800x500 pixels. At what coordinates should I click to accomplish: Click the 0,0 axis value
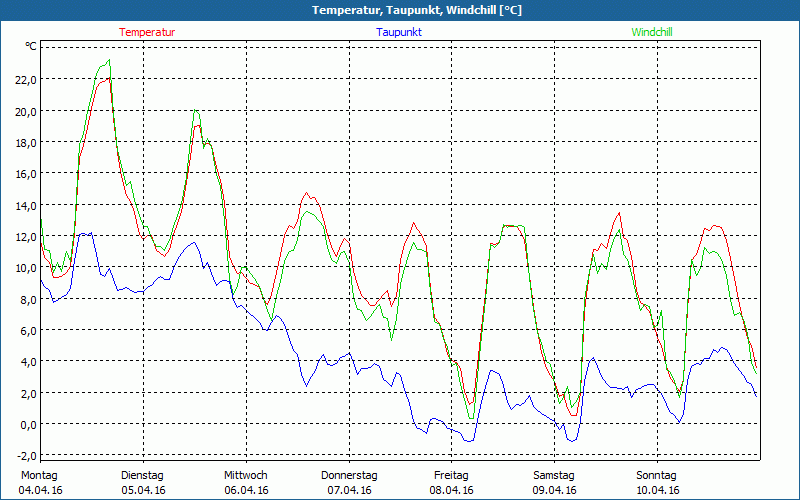tap(29, 424)
